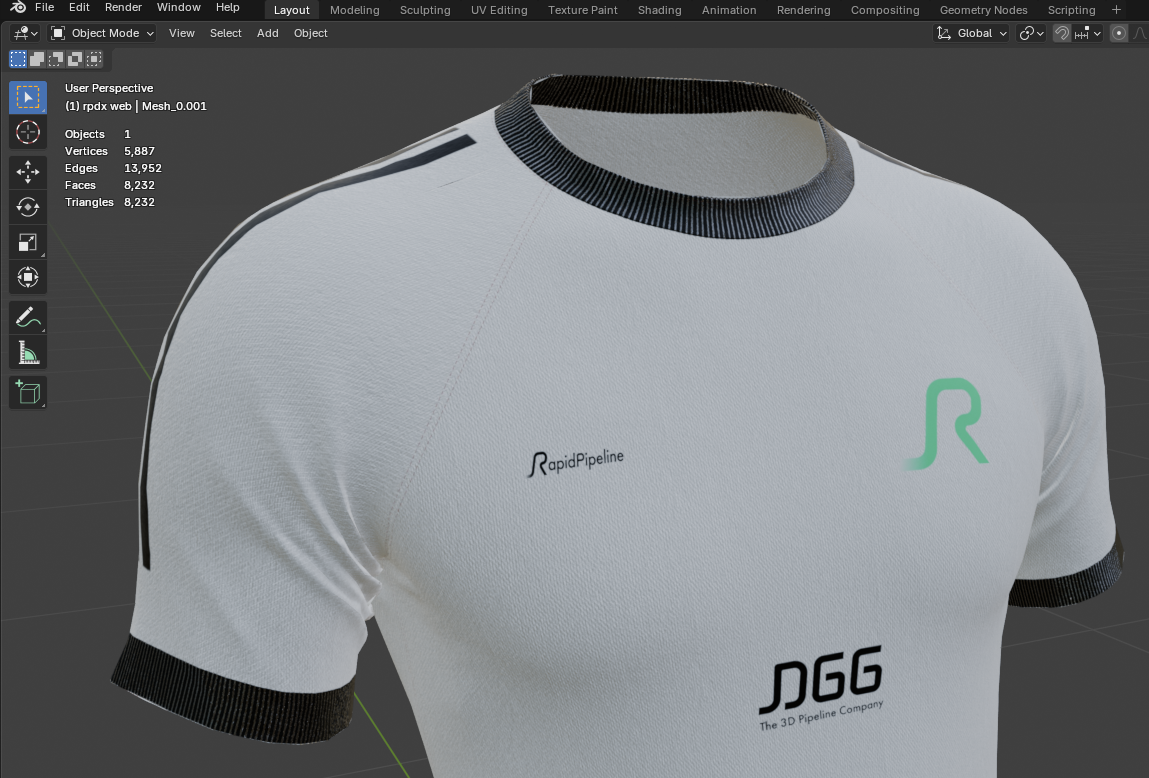Expand the Transform Pivot Point dropdown
1149x778 pixels.
click(1031, 33)
